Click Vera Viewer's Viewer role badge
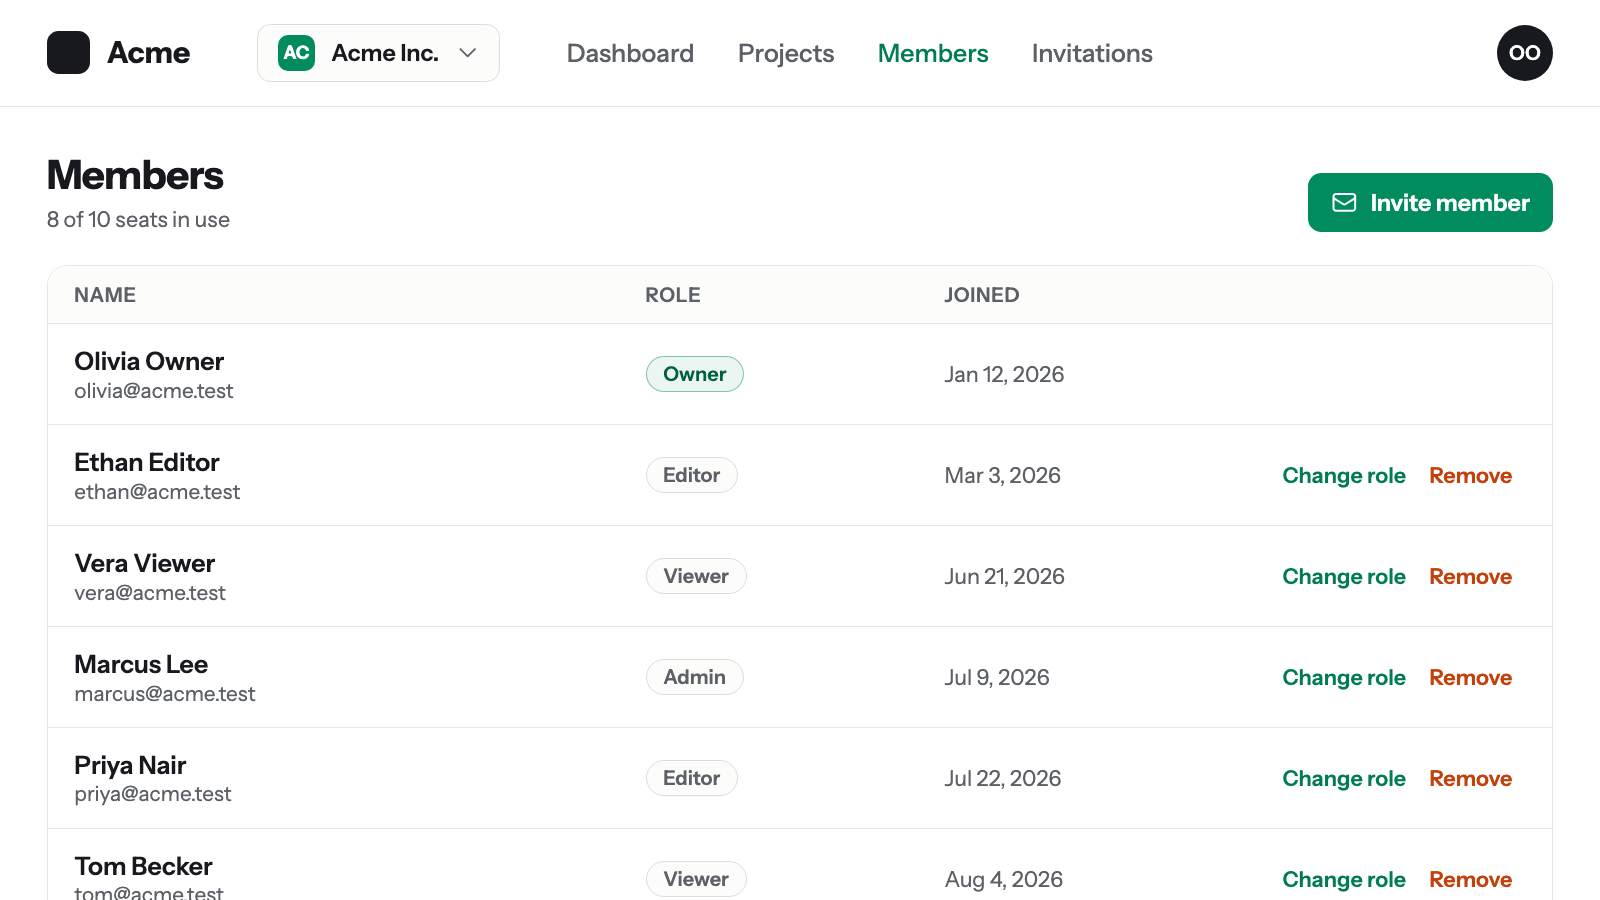 pos(696,576)
